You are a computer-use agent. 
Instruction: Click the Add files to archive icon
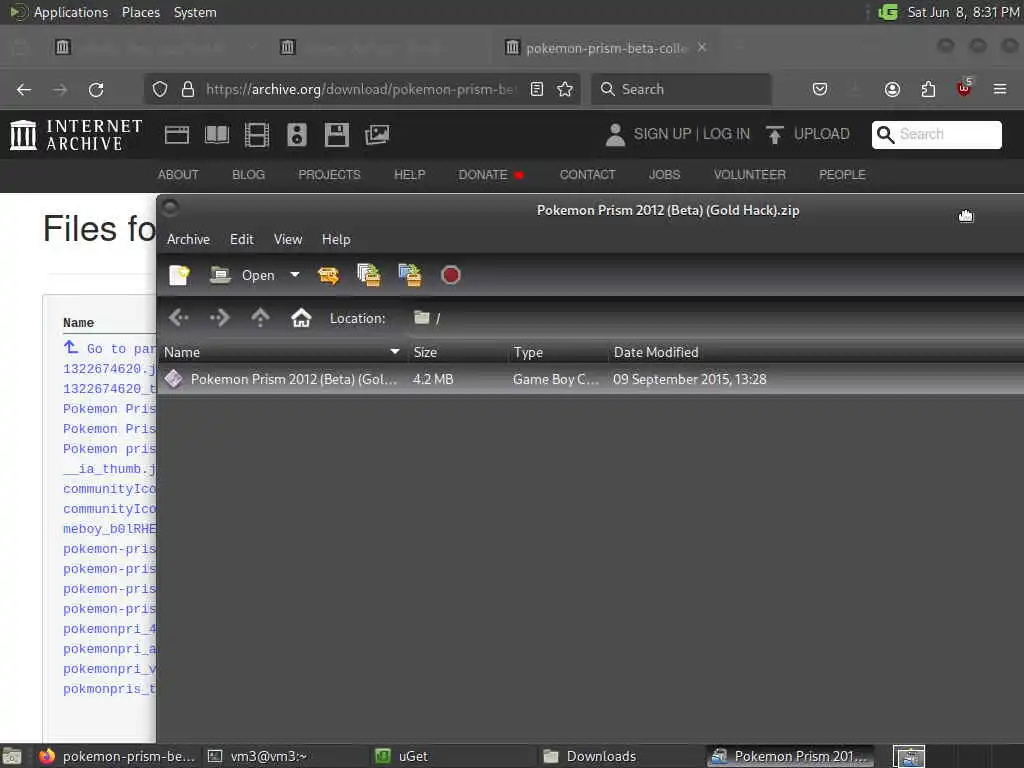[369, 275]
